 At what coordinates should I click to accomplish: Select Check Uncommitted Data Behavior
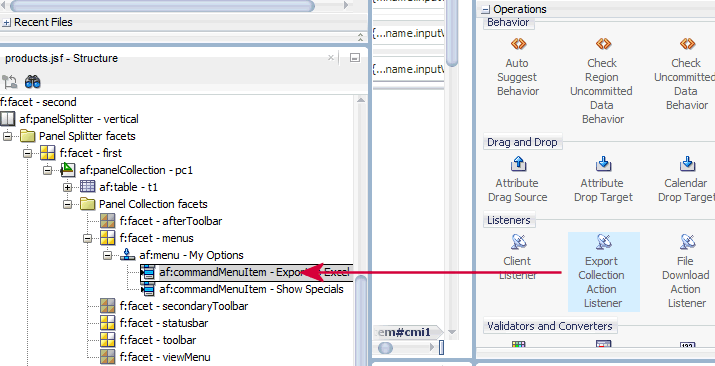pos(685,73)
